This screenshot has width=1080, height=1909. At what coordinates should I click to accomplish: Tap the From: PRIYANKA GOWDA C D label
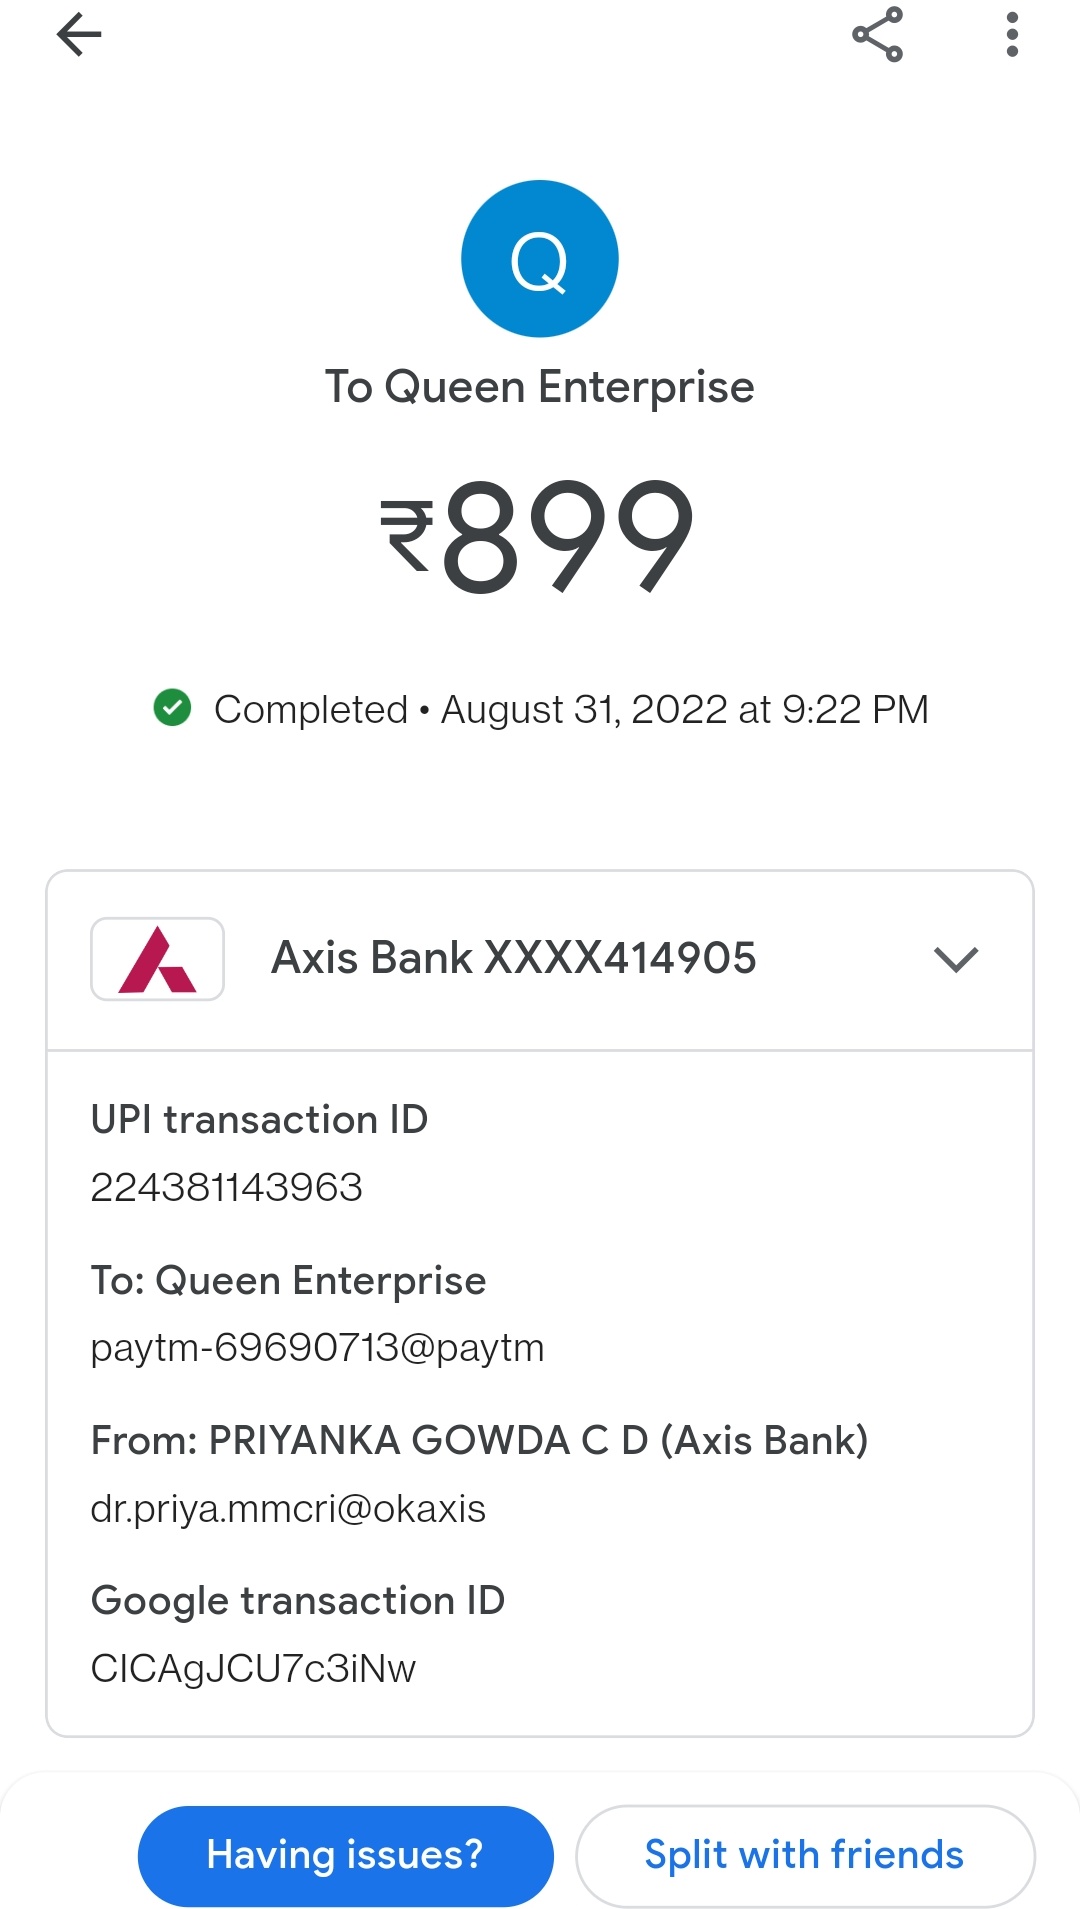coord(479,1441)
